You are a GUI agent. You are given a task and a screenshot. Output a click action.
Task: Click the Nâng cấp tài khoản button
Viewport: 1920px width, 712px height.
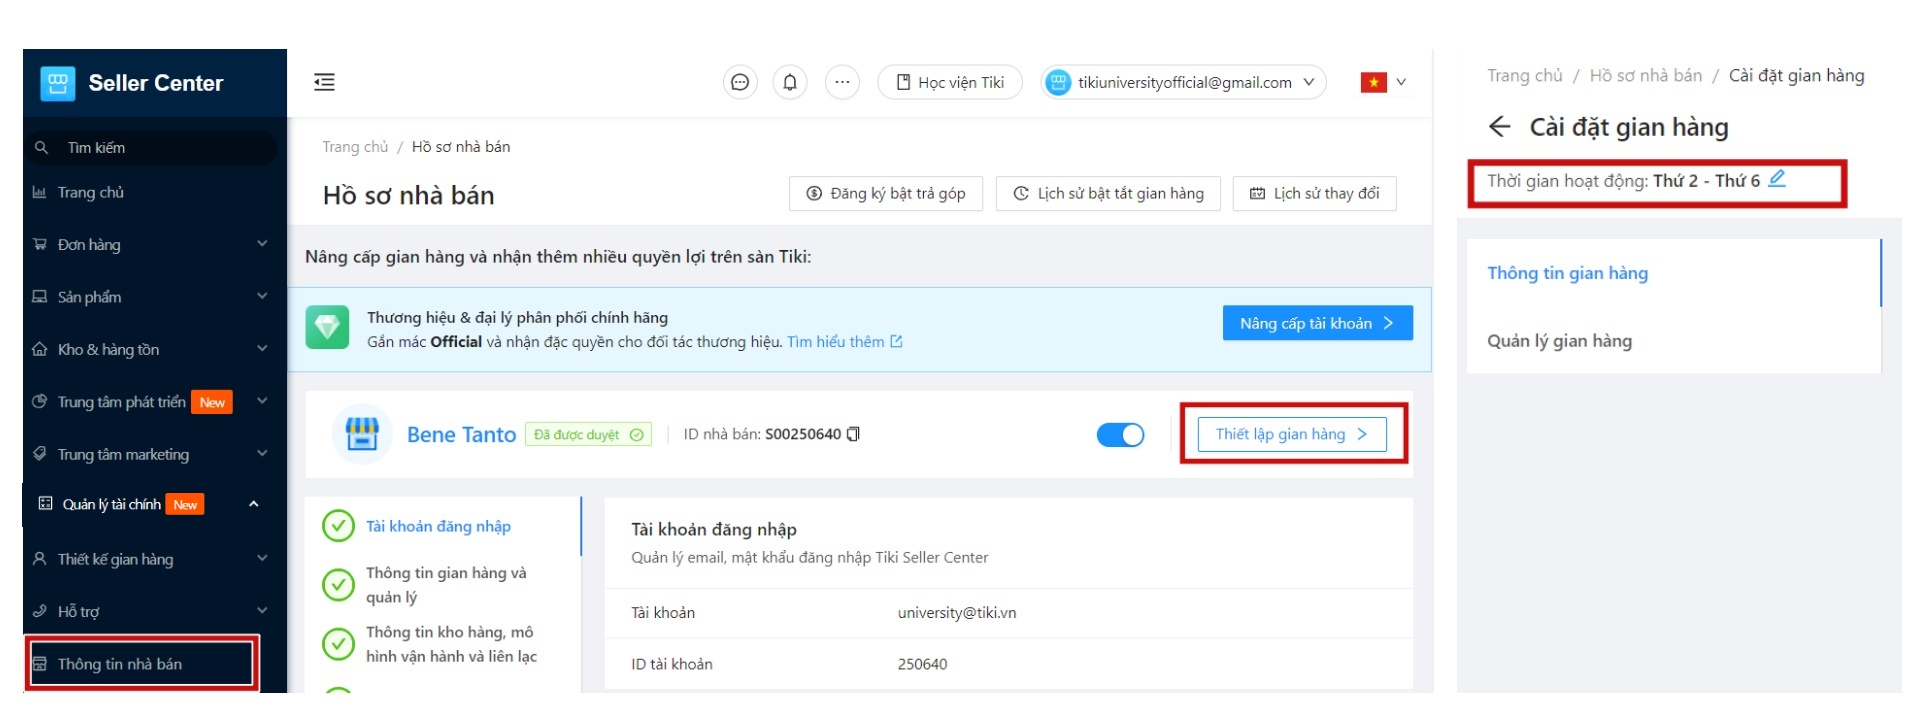pos(1317,323)
